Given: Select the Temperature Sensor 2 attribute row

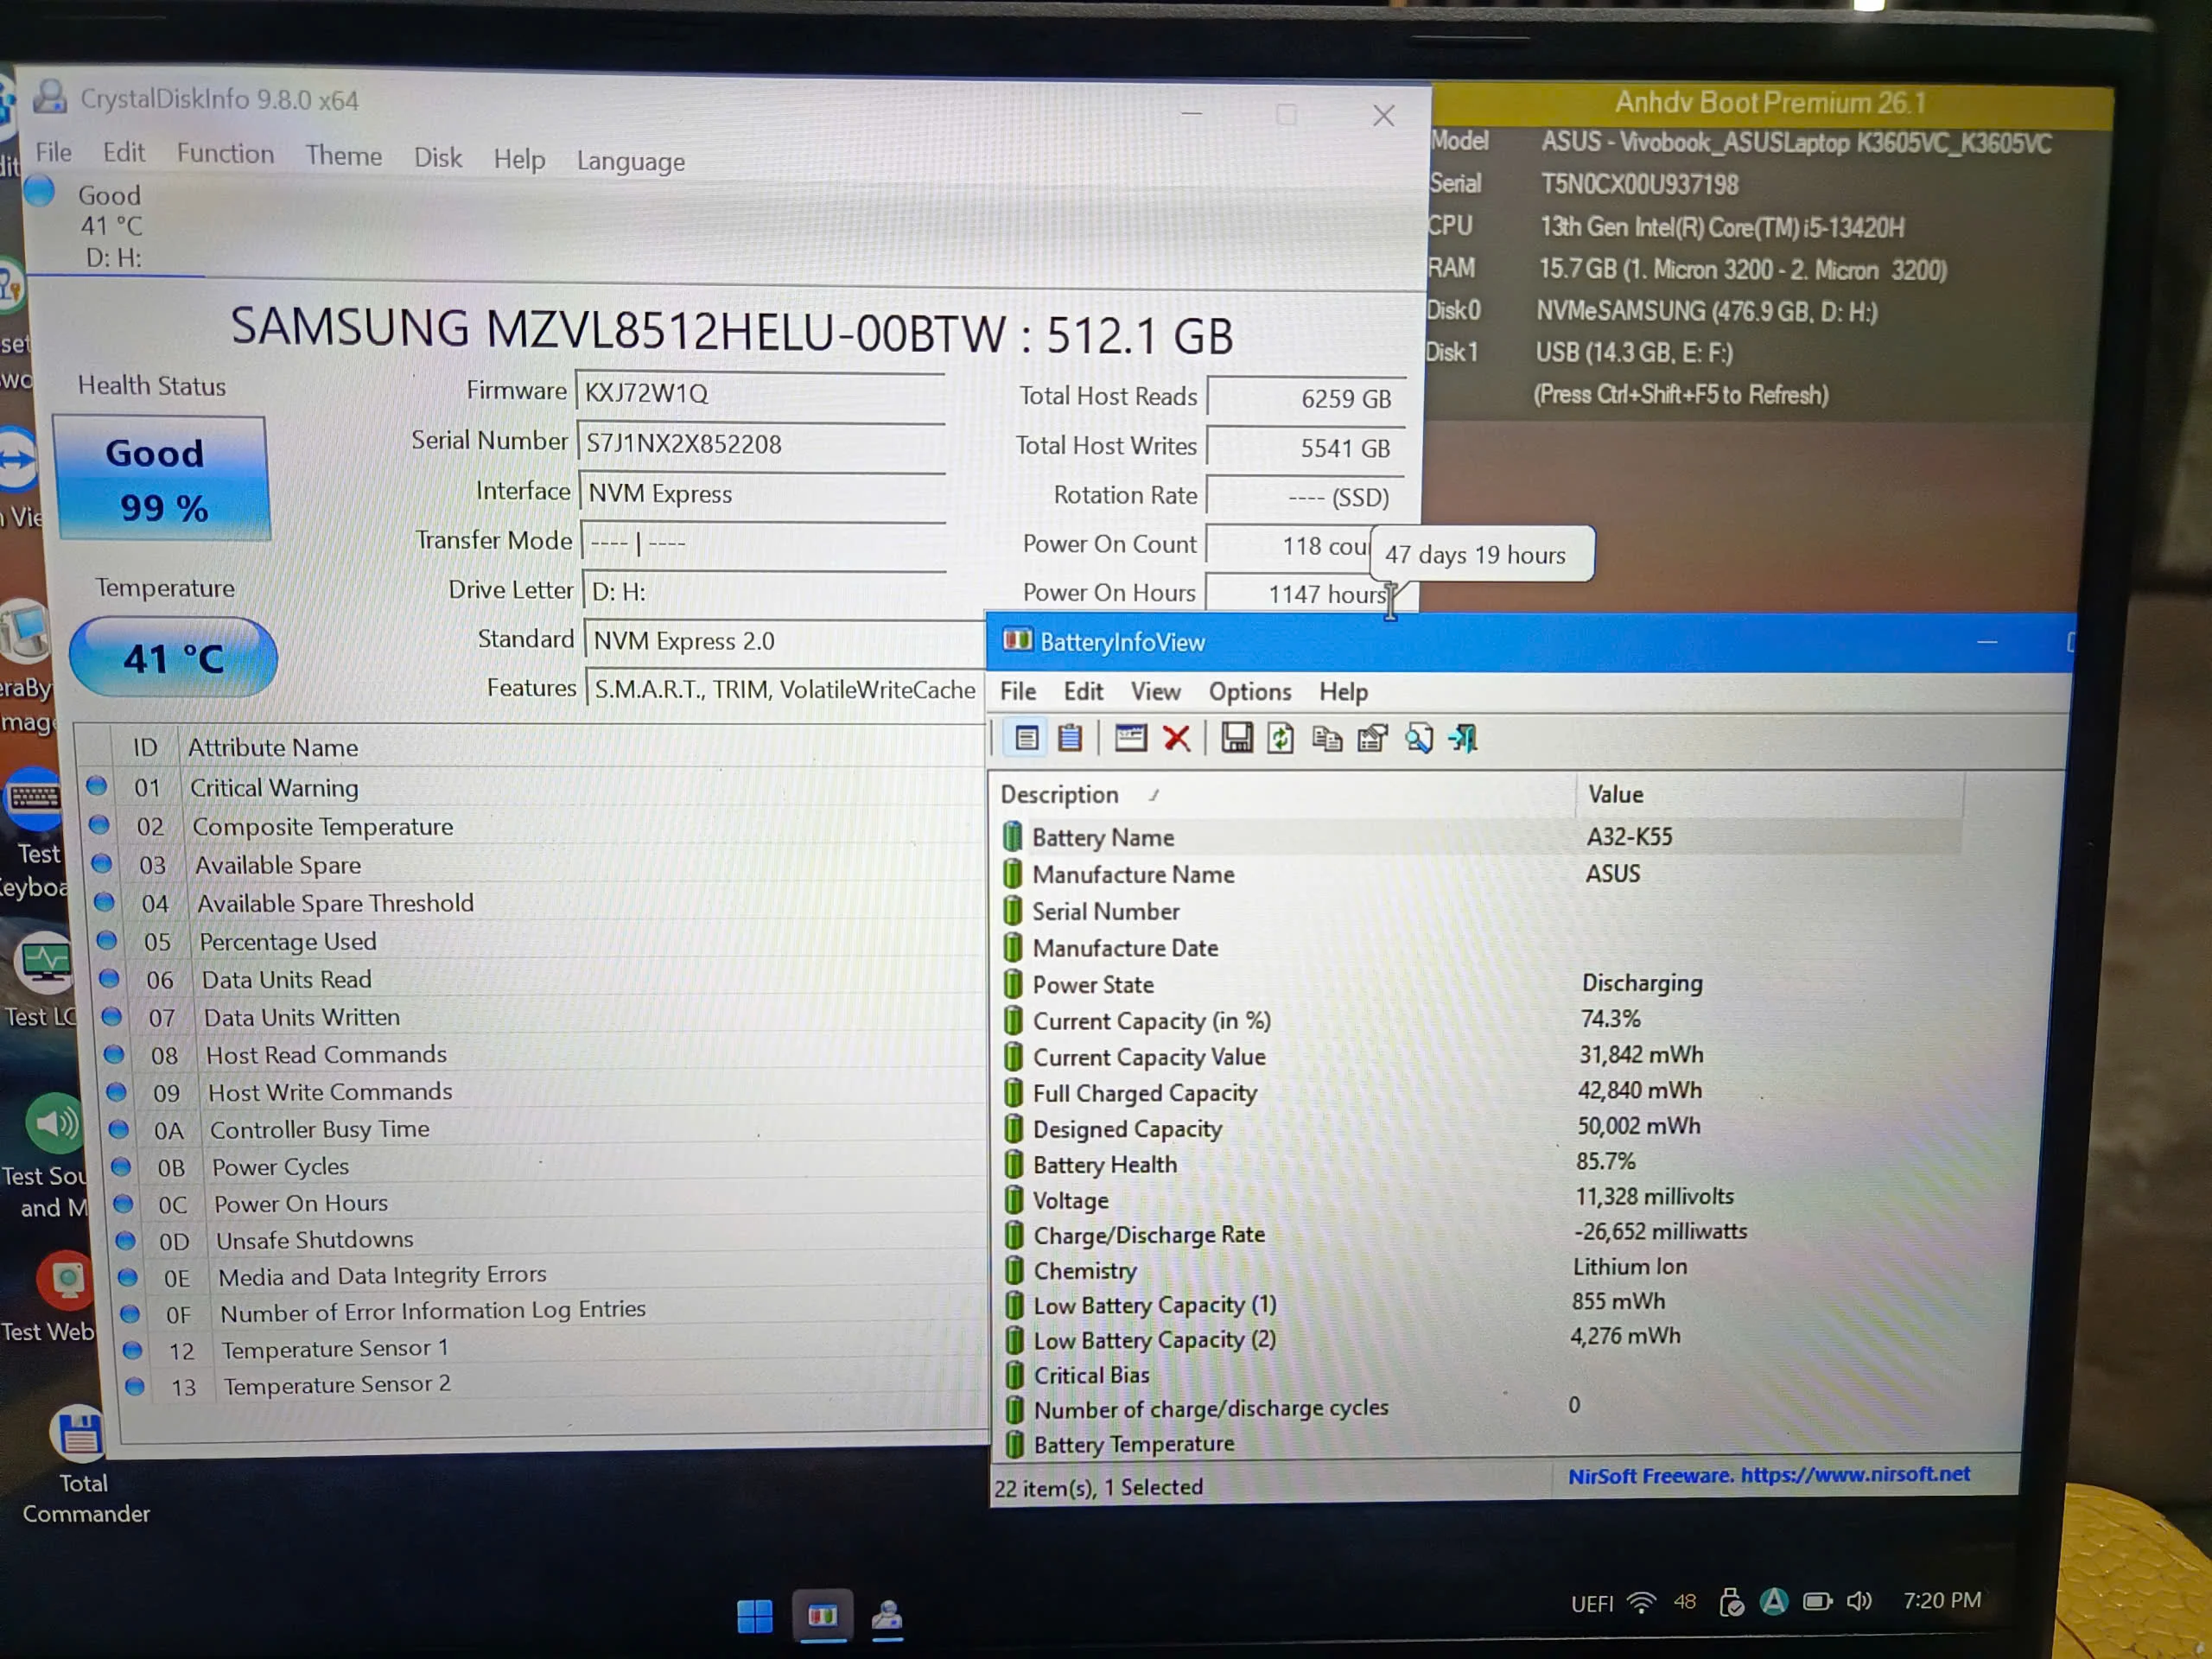Looking at the screenshot, I should (553, 1385).
